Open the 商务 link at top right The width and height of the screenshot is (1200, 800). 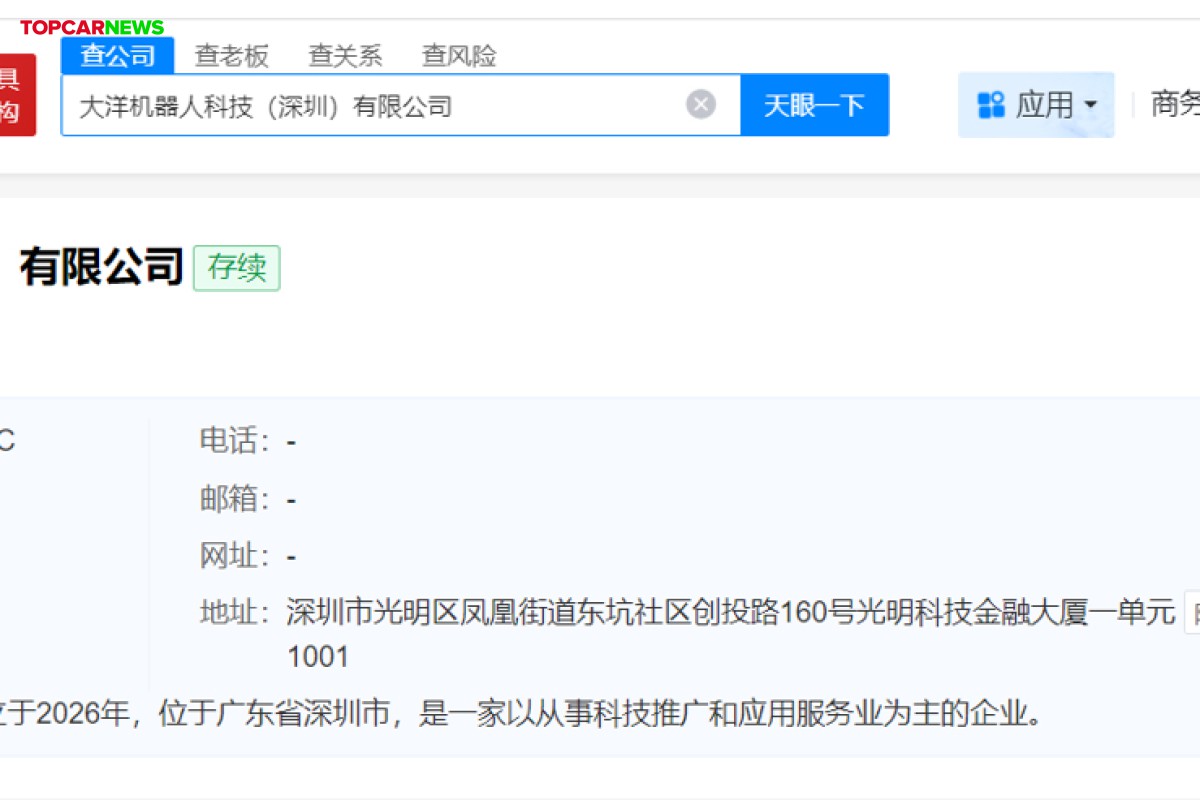pos(1175,104)
